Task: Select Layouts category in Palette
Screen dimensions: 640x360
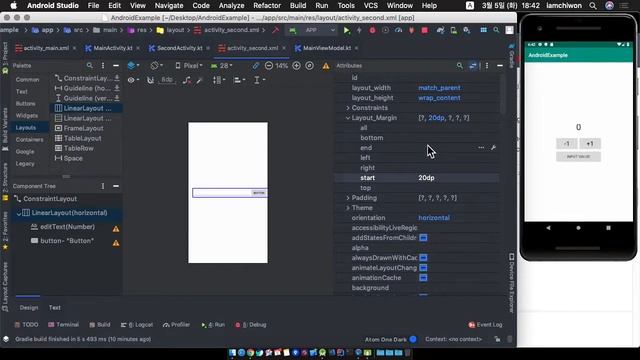Action: coord(26,128)
